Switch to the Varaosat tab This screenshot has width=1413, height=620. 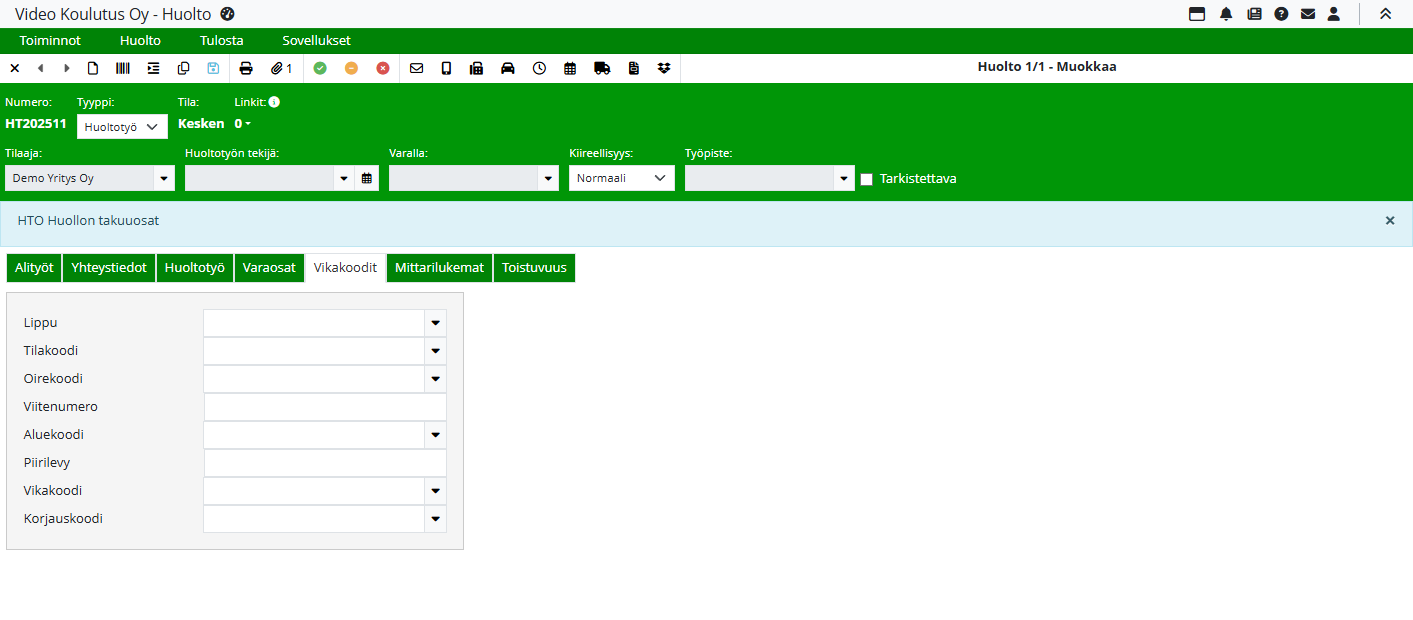click(269, 268)
